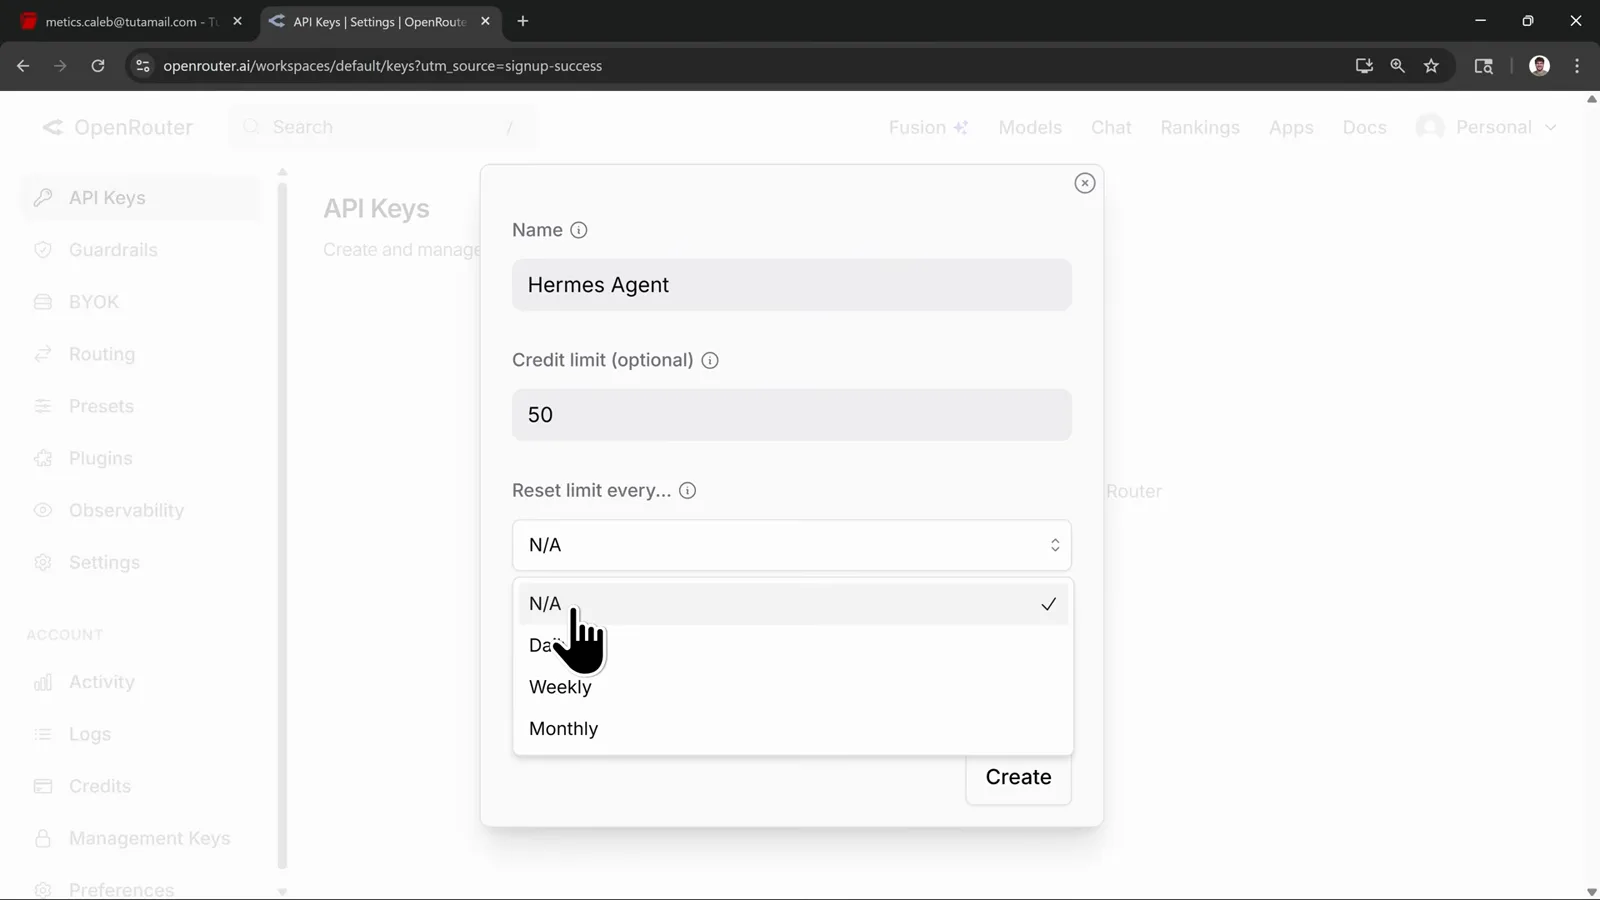
Task: Click the Credits card icon
Action: pos(43,786)
